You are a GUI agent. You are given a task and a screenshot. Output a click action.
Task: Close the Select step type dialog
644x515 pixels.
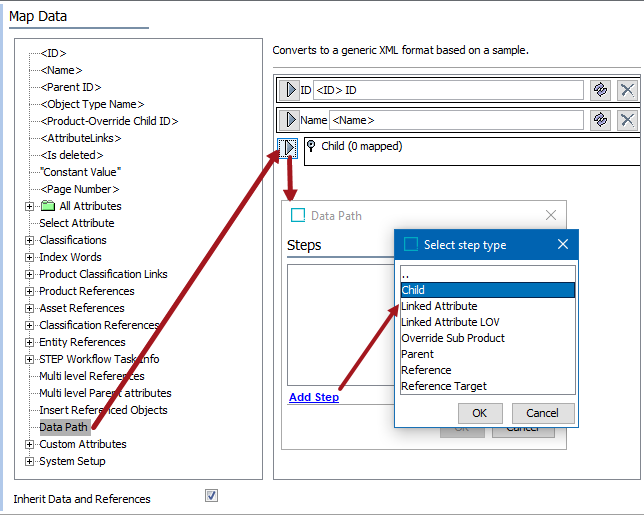562,244
